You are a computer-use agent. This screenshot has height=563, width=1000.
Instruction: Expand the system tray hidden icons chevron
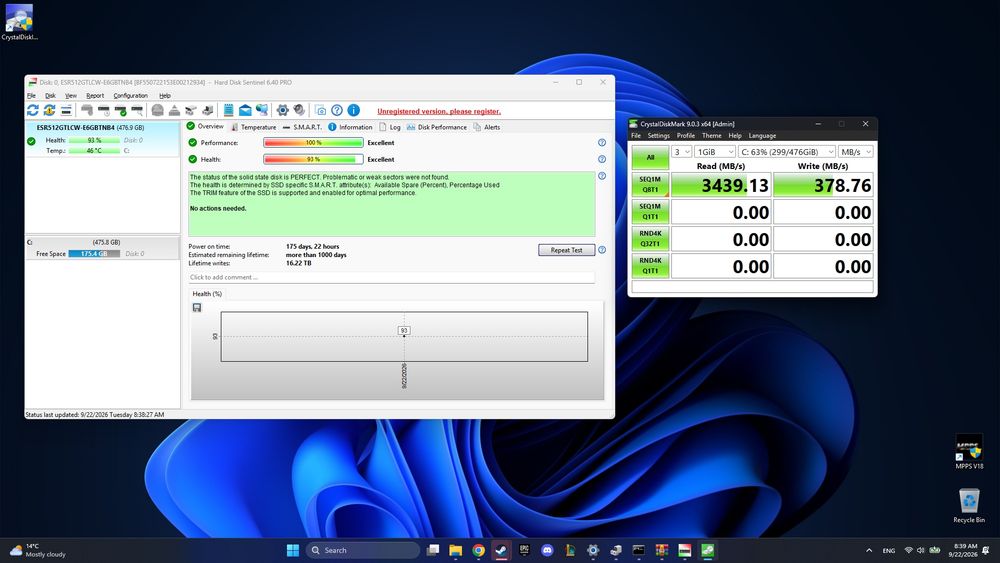(x=869, y=550)
